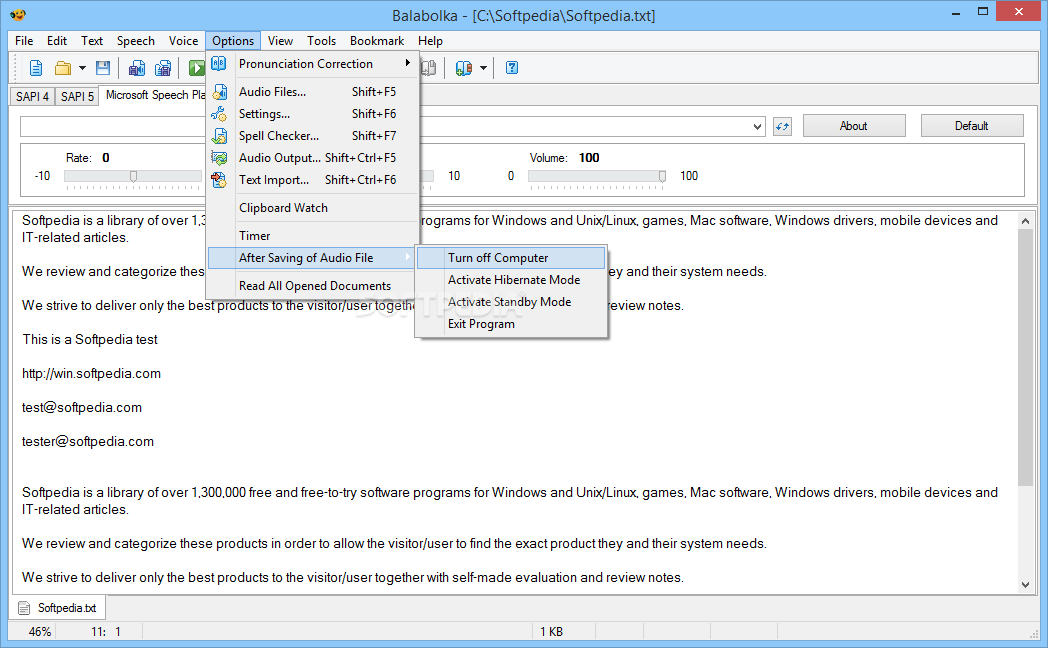The width and height of the screenshot is (1048, 648).
Task: Click the 'This is a Softpedia test' line
Action: 90,339
